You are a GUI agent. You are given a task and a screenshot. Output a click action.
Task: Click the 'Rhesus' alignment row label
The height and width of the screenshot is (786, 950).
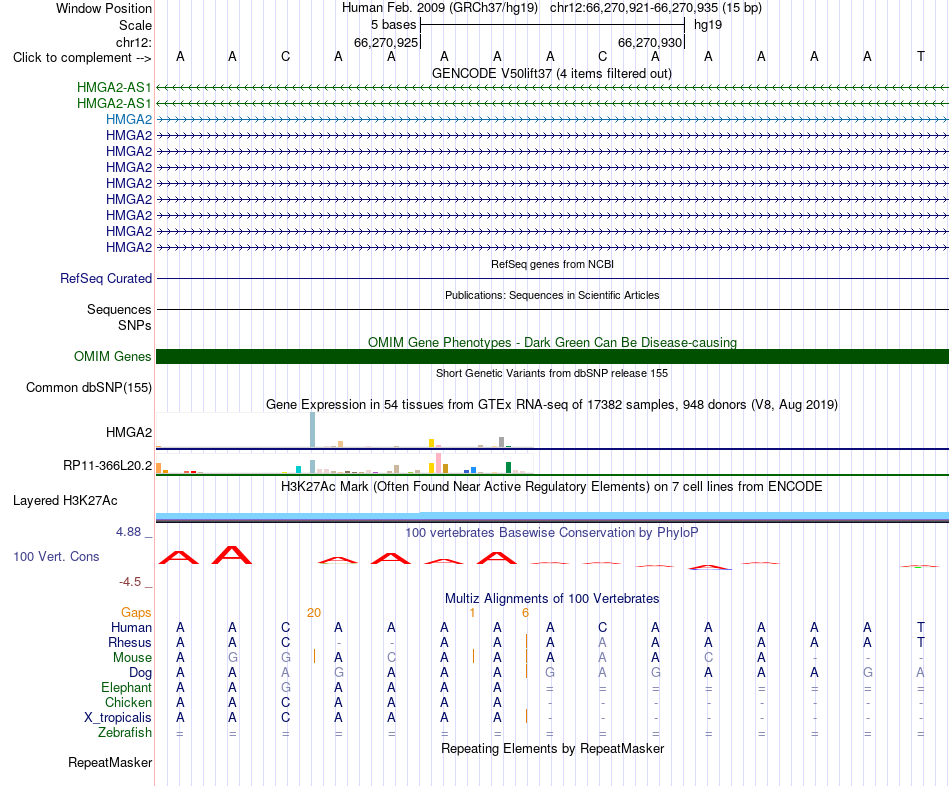[130, 642]
